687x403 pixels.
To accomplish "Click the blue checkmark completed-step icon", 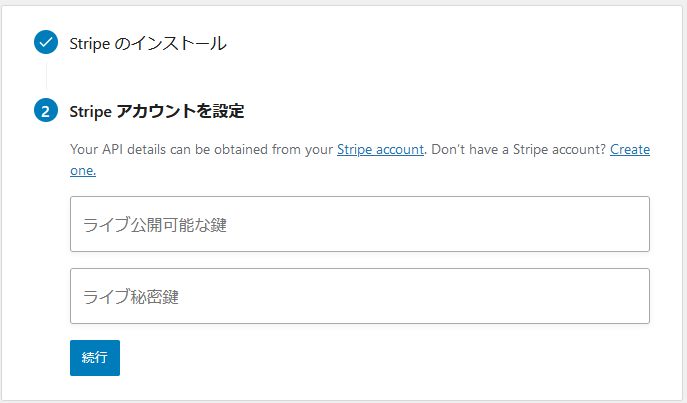I will coord(46,42).
